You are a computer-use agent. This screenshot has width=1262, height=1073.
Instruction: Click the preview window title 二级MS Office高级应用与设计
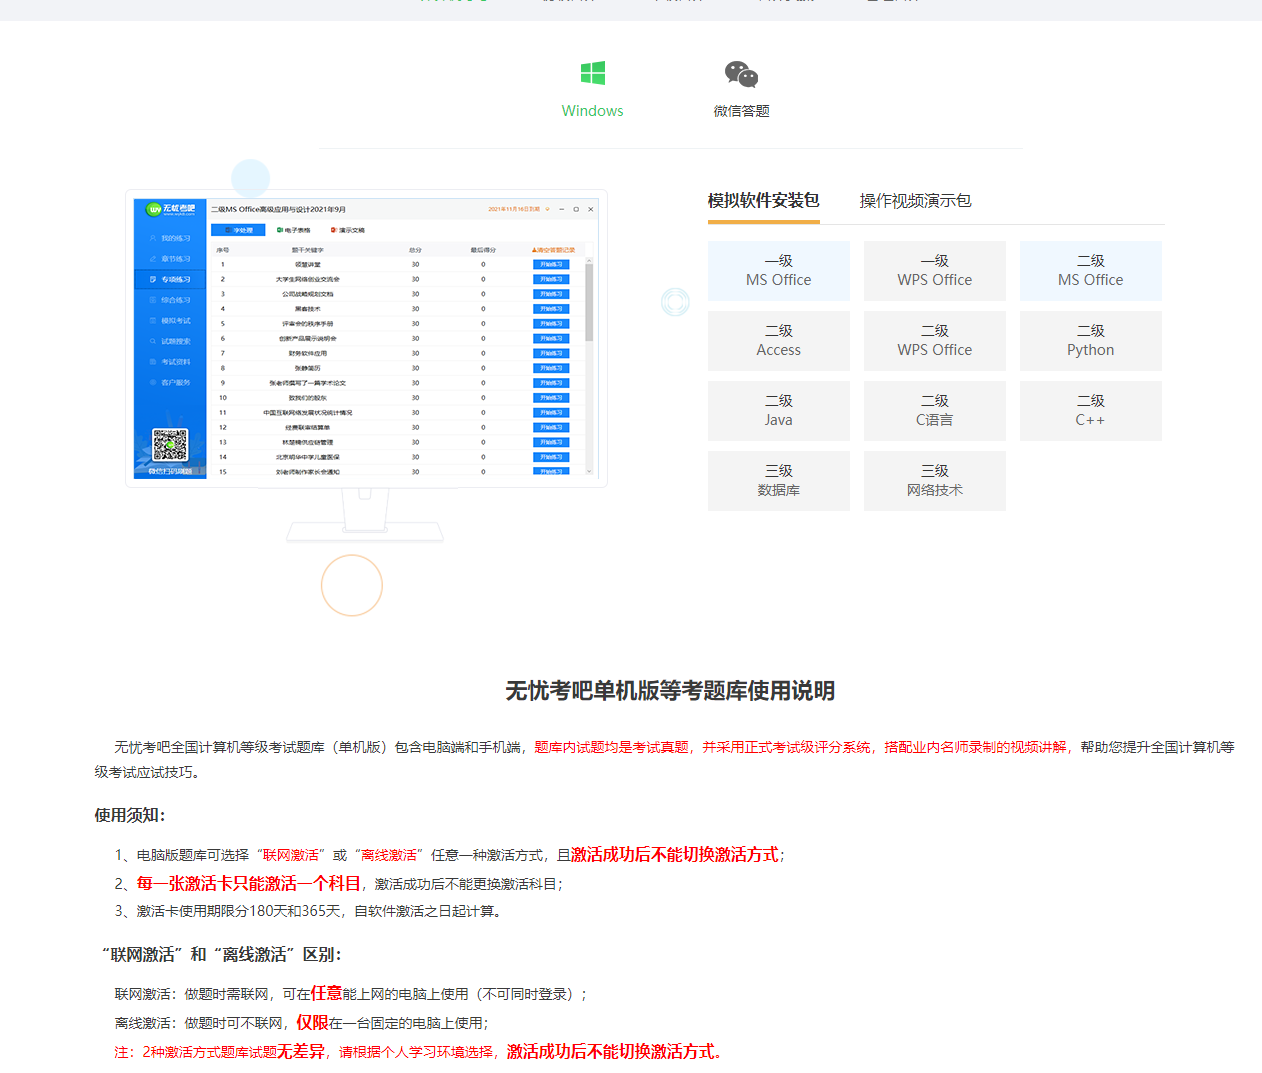click(x=278, y=209)
